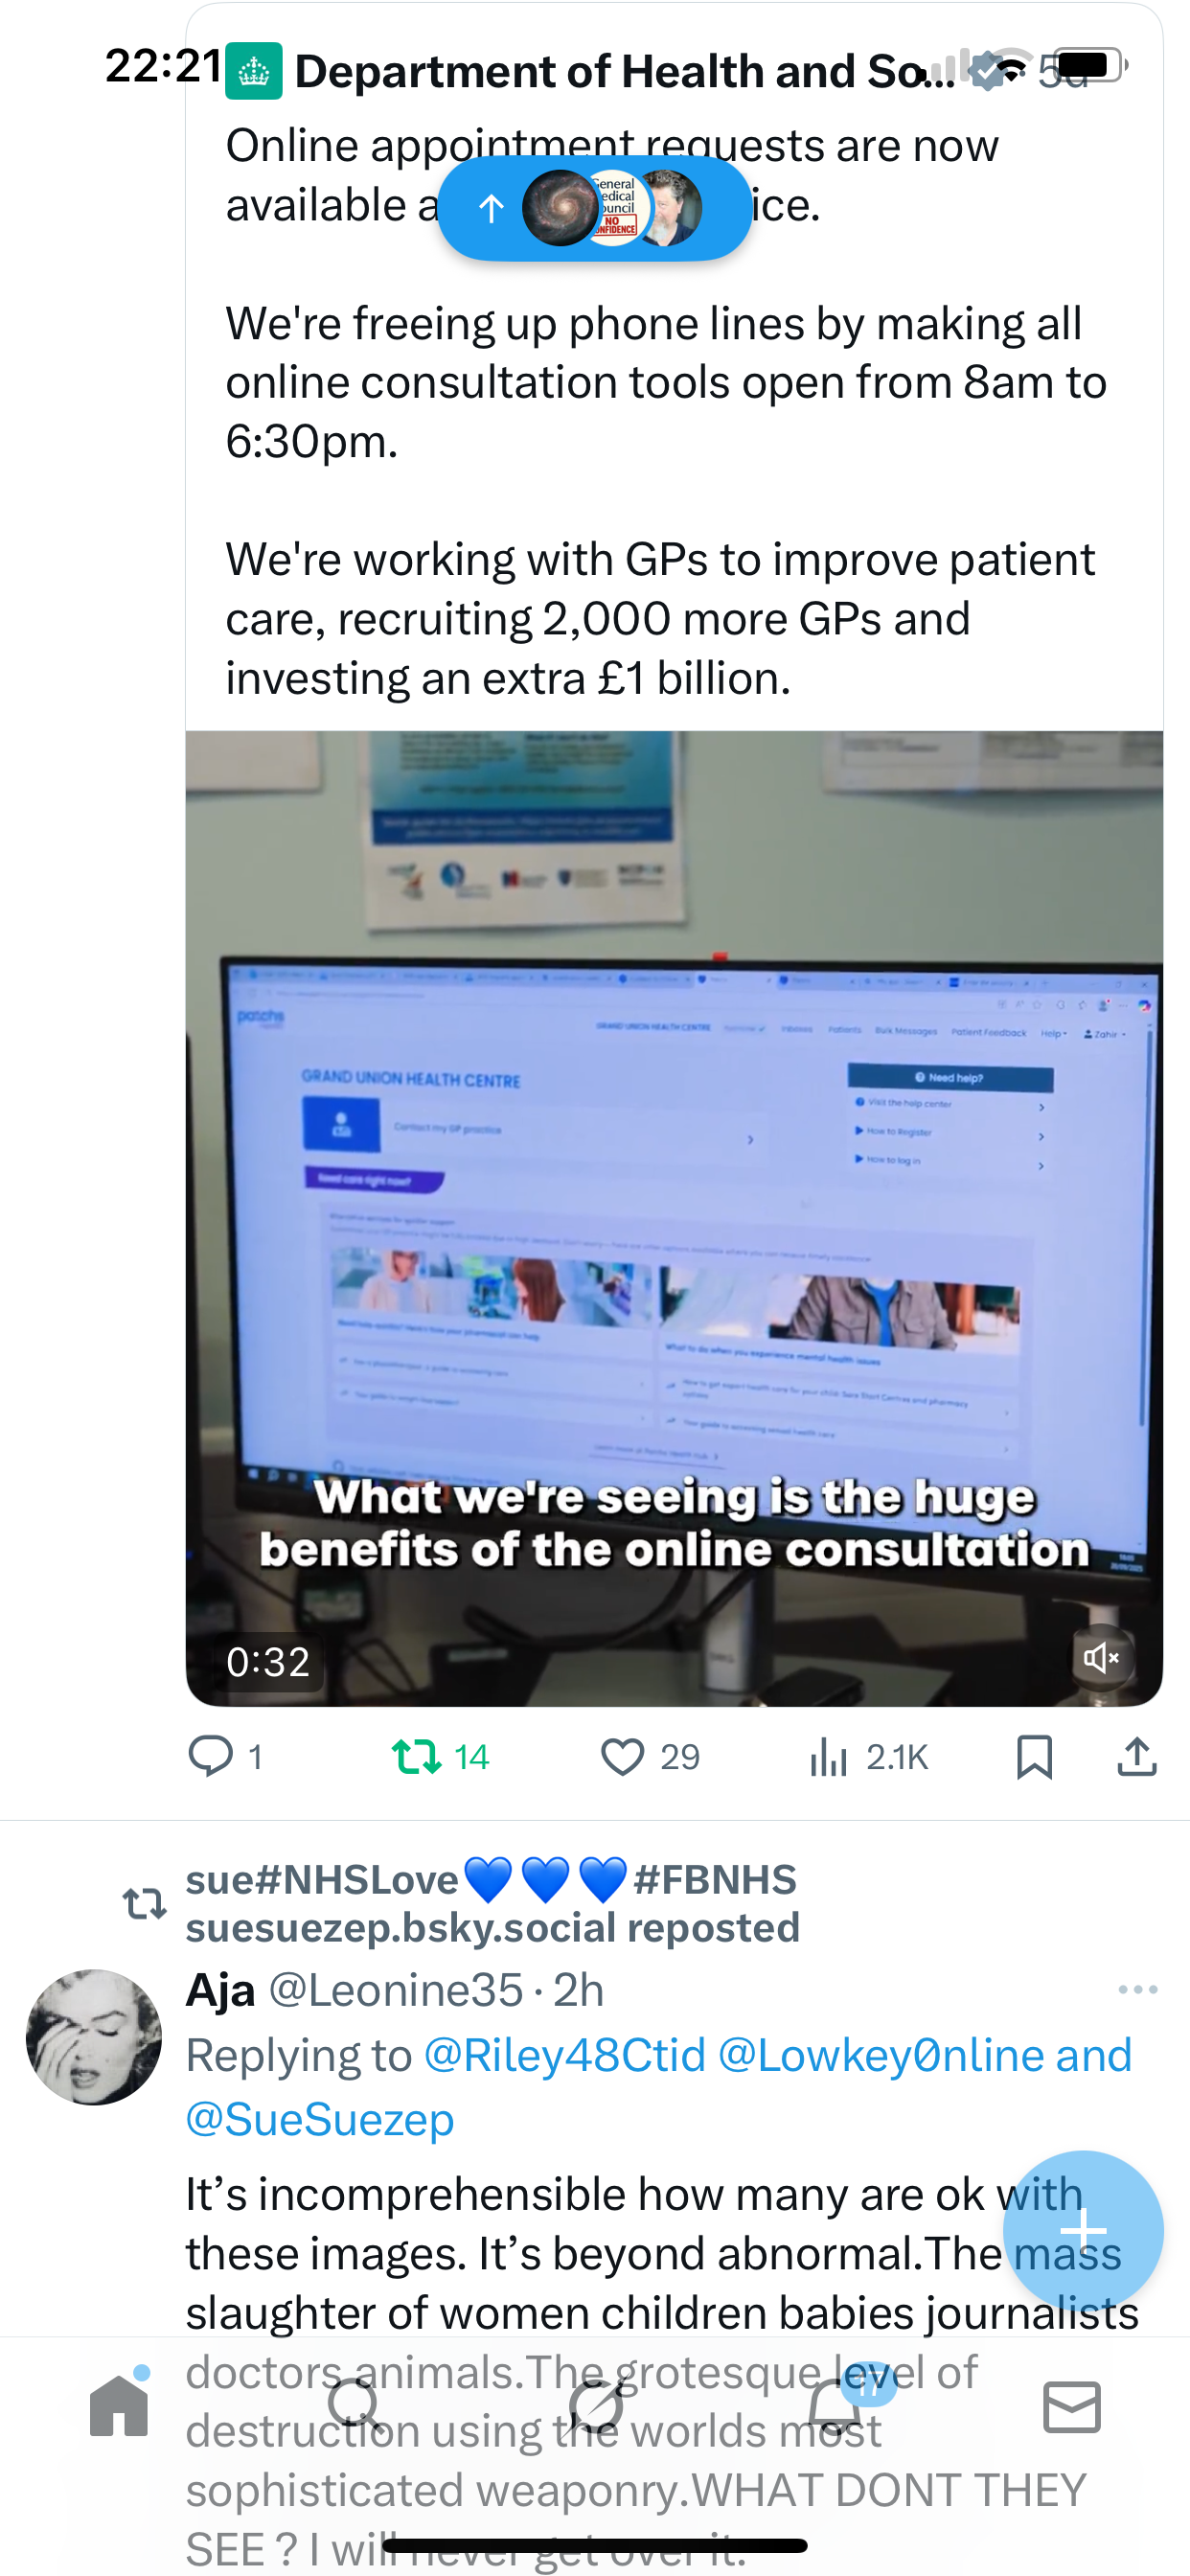Unmute the video sound icon
Image resolution: width=1190 pixels, height=2576 pixels.
[x=1101, y=1658]
